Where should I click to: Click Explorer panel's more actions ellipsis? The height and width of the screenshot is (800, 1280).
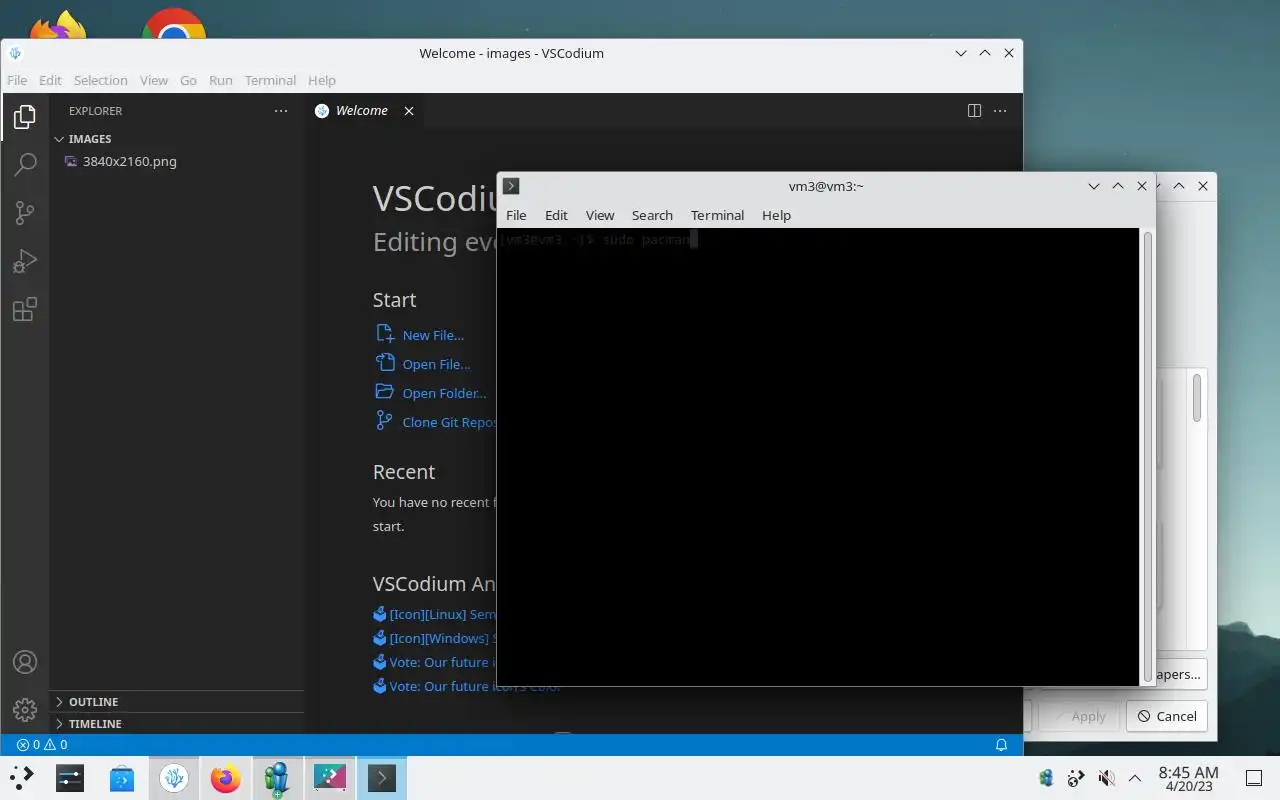click(x=281, y=111)
